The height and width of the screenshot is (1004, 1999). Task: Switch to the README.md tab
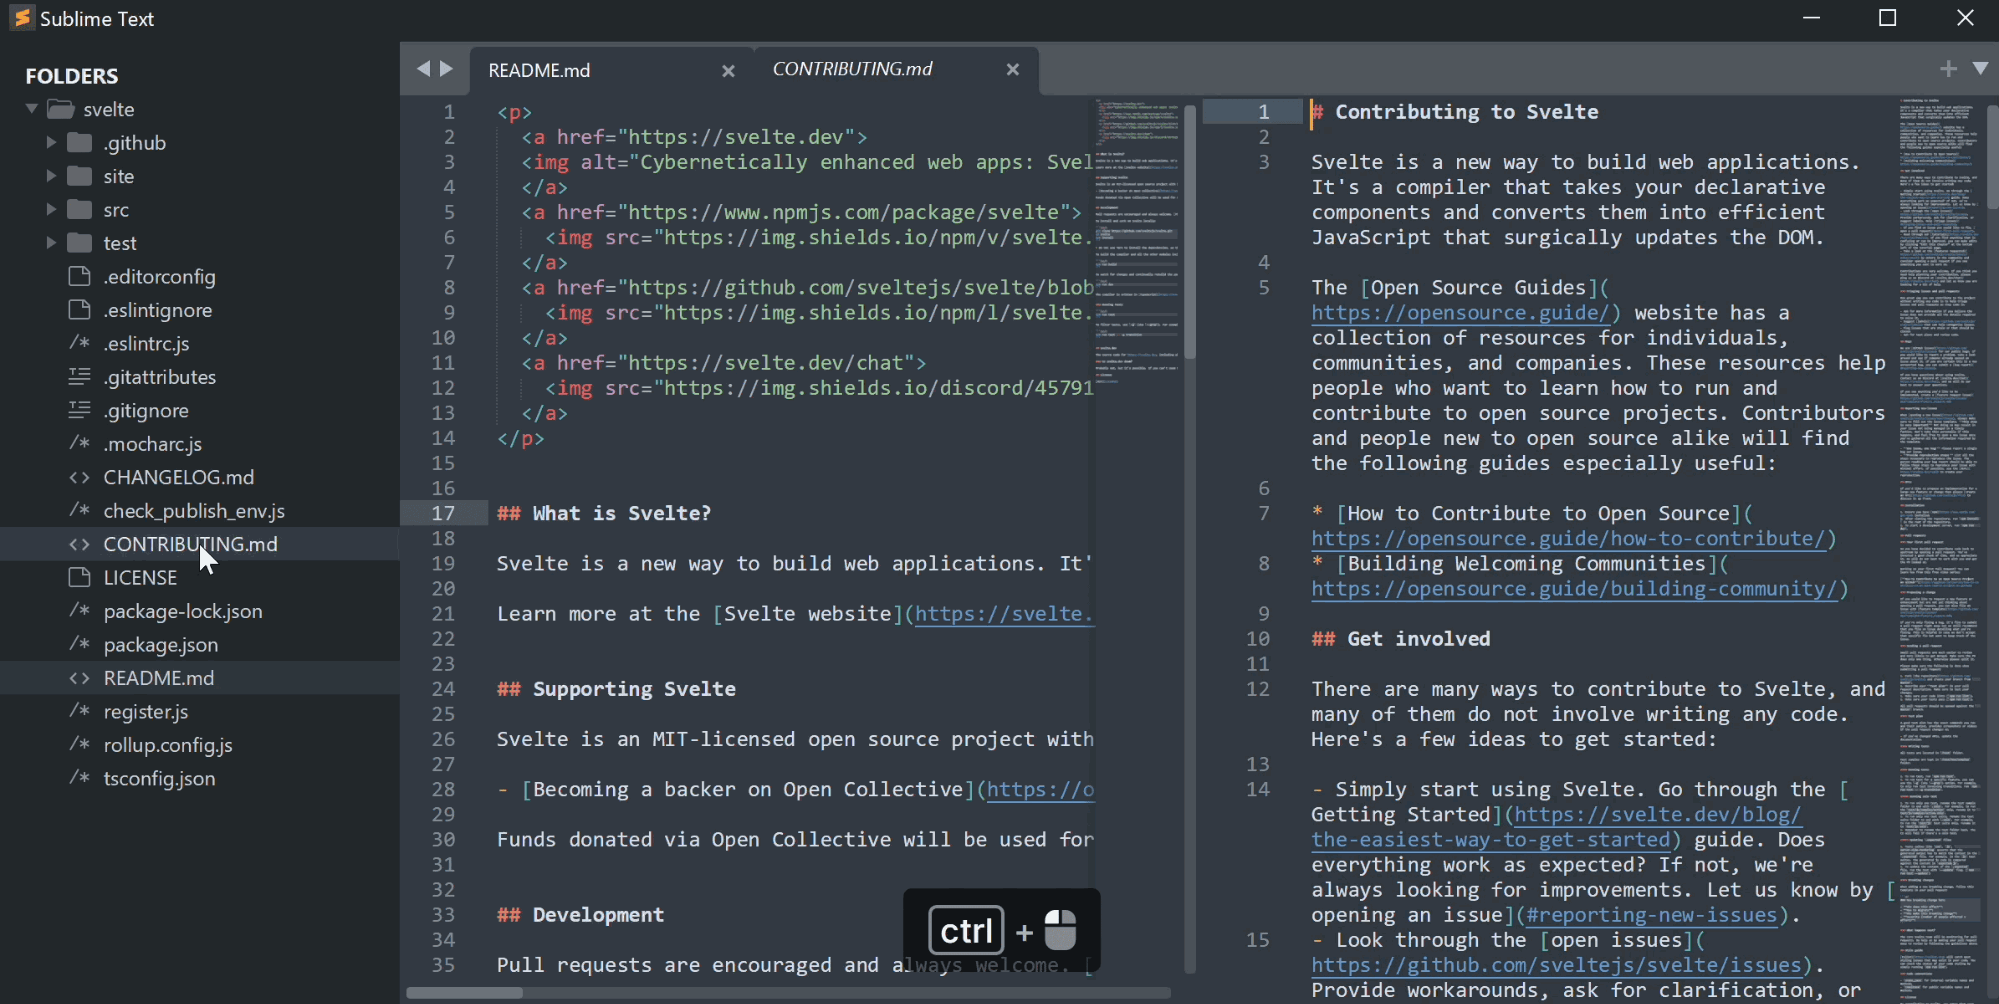coord(539,69)
